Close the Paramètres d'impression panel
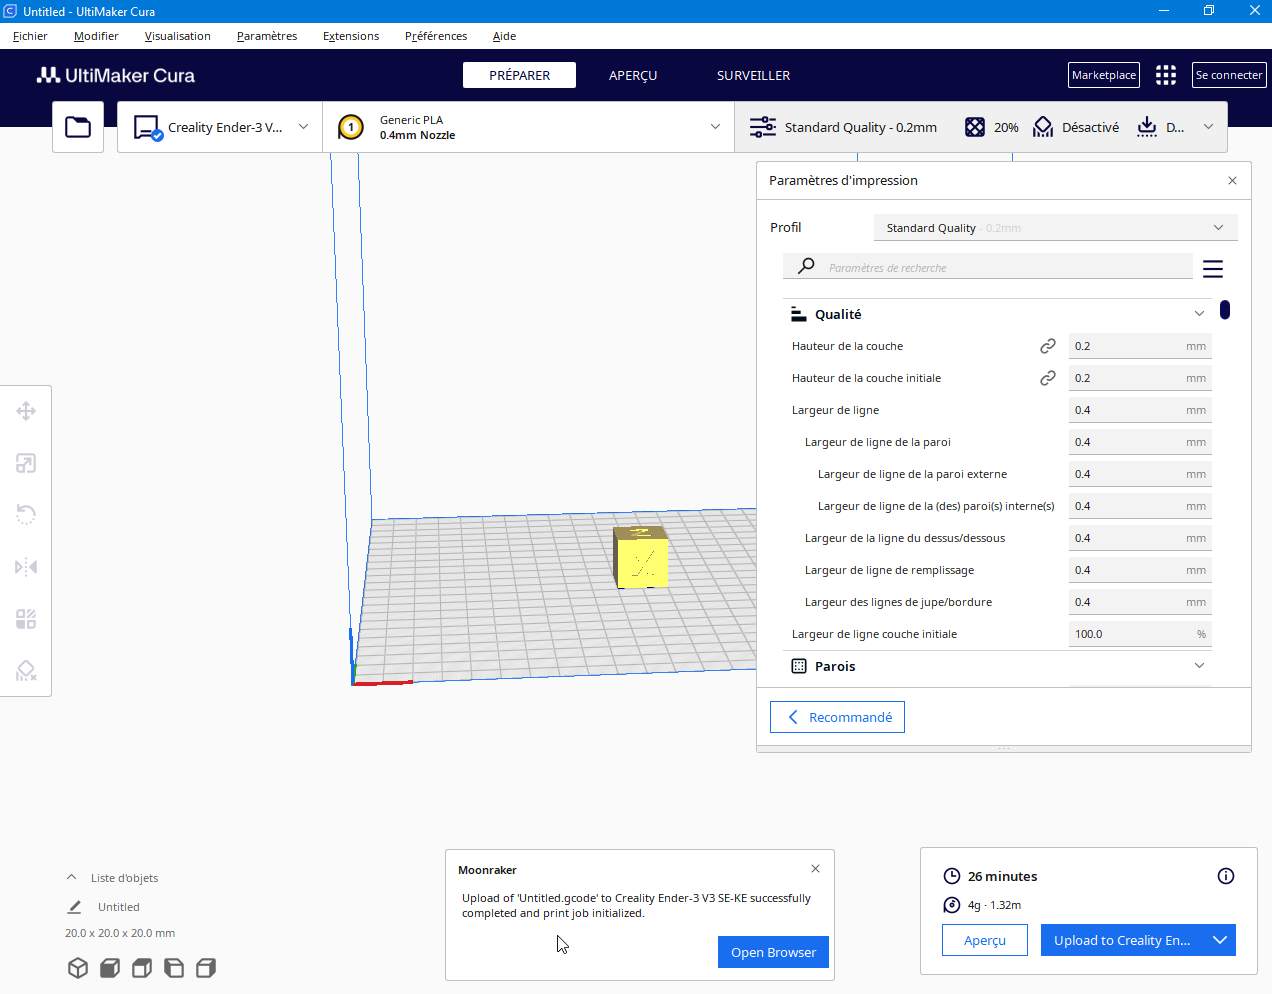 point(1232,181)
